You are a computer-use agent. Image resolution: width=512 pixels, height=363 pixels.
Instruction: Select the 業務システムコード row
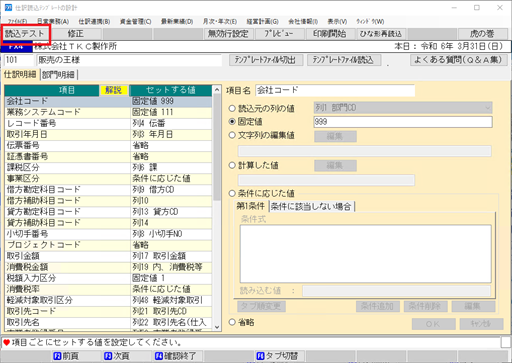108,112
